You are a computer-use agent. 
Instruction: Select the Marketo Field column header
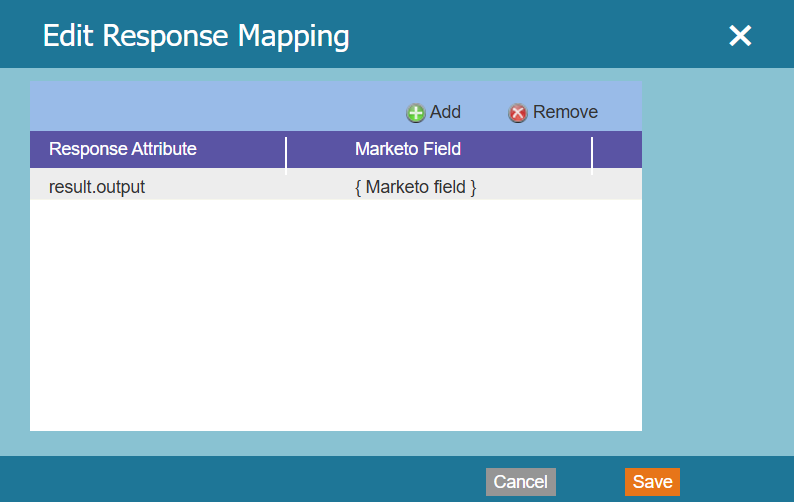click(x=408, y=149)
